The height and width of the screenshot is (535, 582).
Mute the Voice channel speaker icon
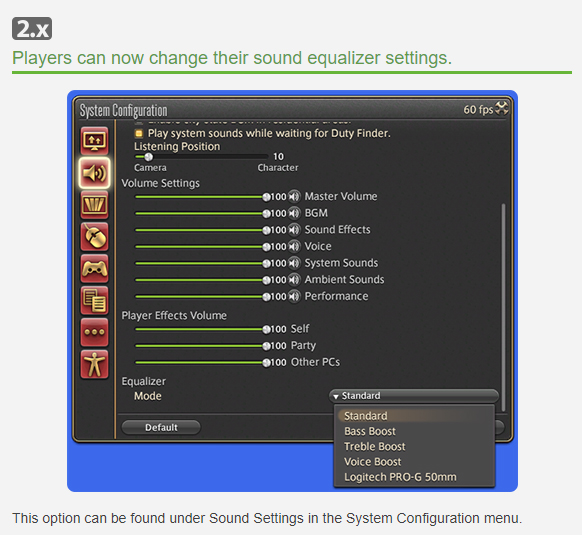point(294,246)
